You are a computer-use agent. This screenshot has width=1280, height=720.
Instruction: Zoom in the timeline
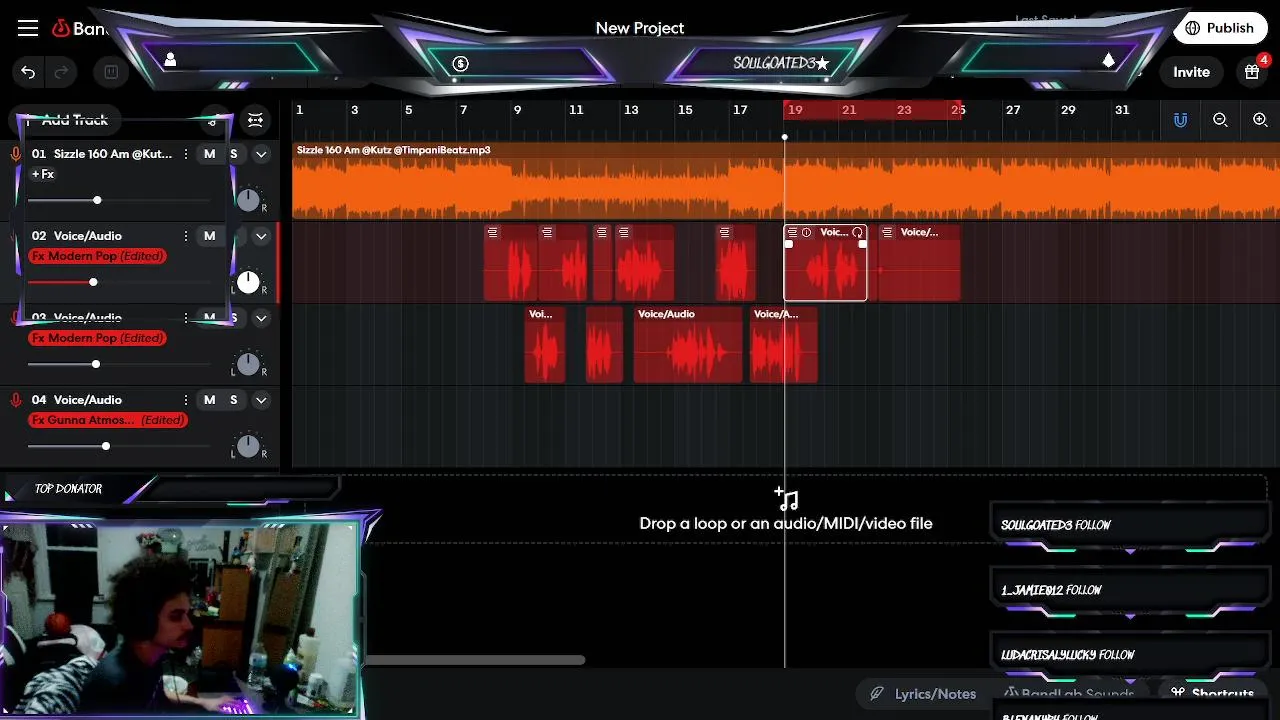1260,120
